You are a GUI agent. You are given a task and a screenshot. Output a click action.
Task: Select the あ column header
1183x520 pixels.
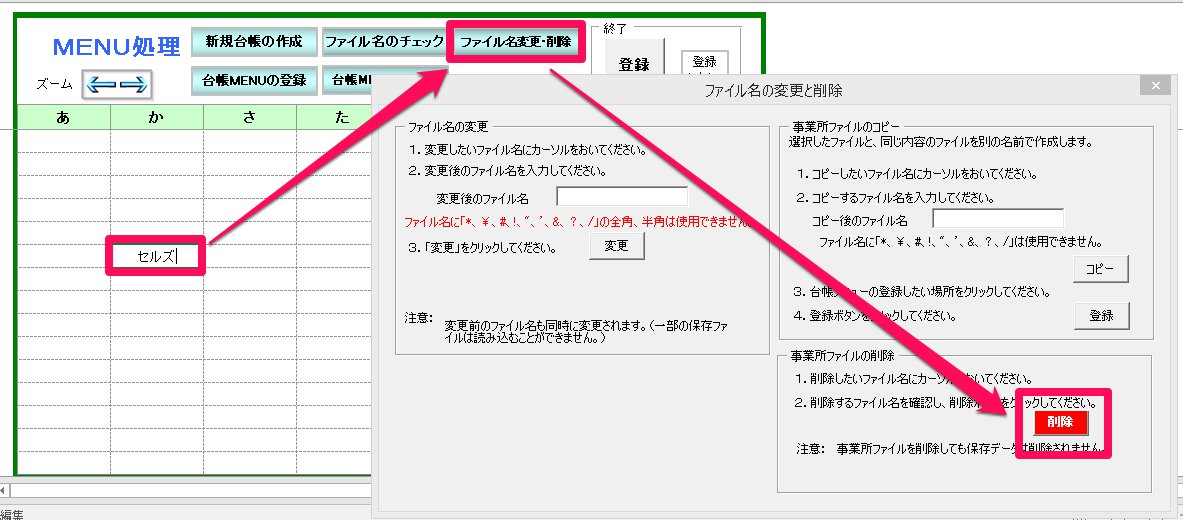(63, 117)
